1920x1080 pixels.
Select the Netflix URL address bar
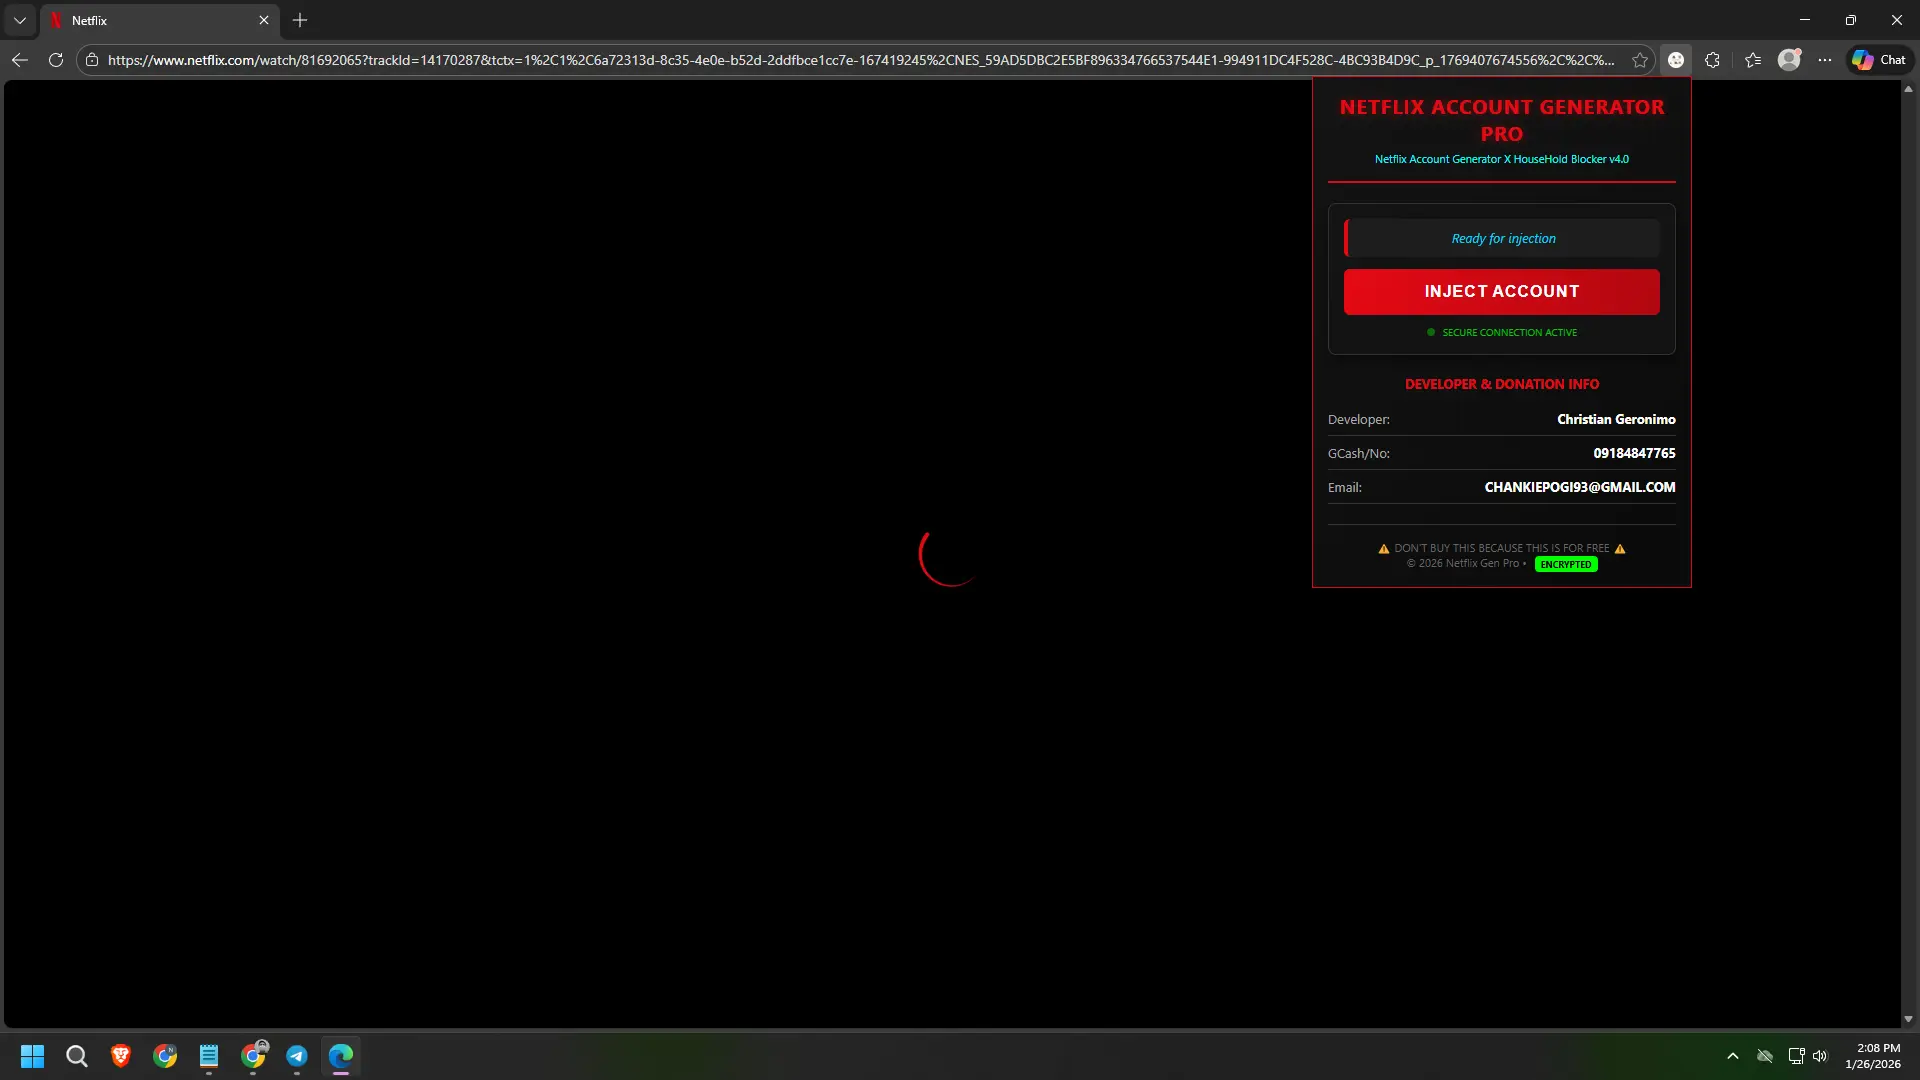[x=860, y=60]
